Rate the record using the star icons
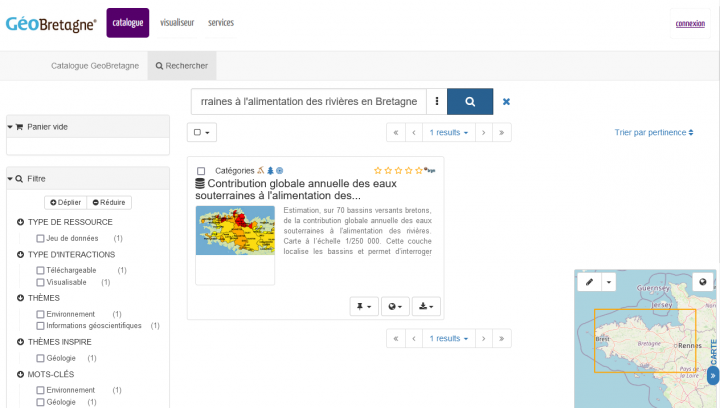The image size is (720, 408). point(398,171)
